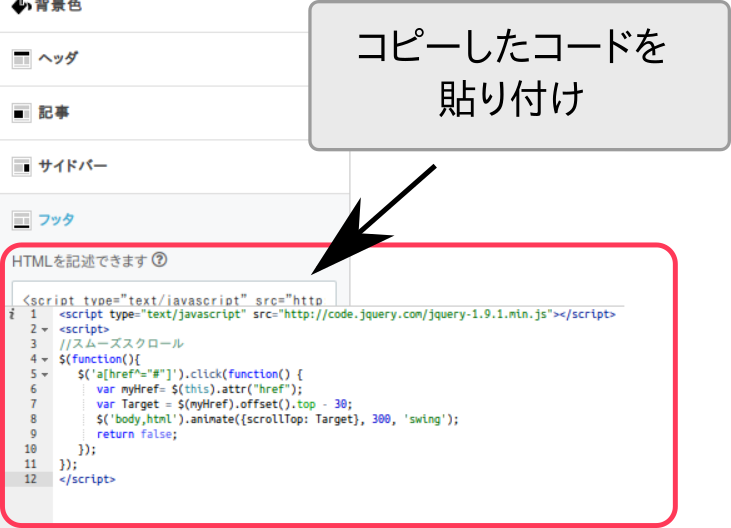The height and width of the screenshot is (528, 731).
Task: Click the var myHref code line
Action: click(x=200, y=389)
